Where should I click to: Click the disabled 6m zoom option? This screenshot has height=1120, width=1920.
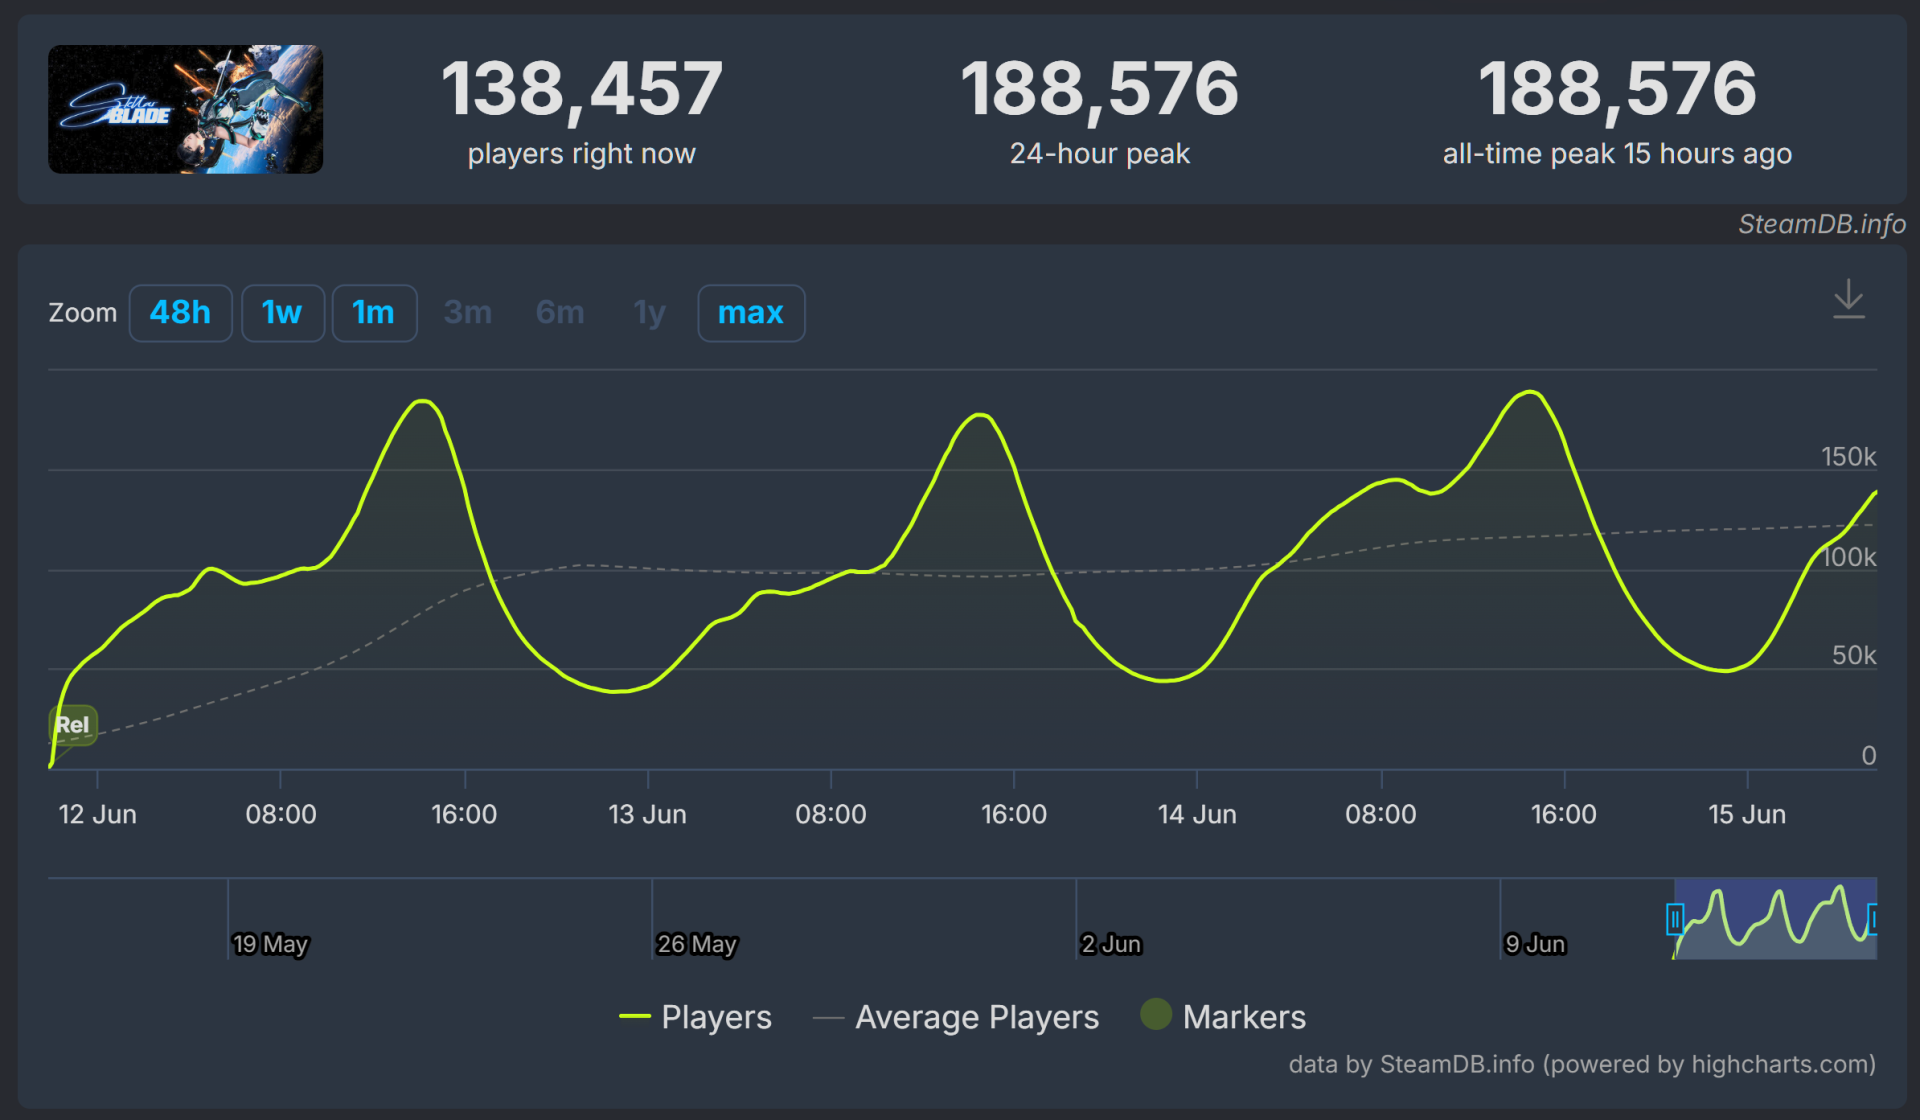[x=559, y=313]
